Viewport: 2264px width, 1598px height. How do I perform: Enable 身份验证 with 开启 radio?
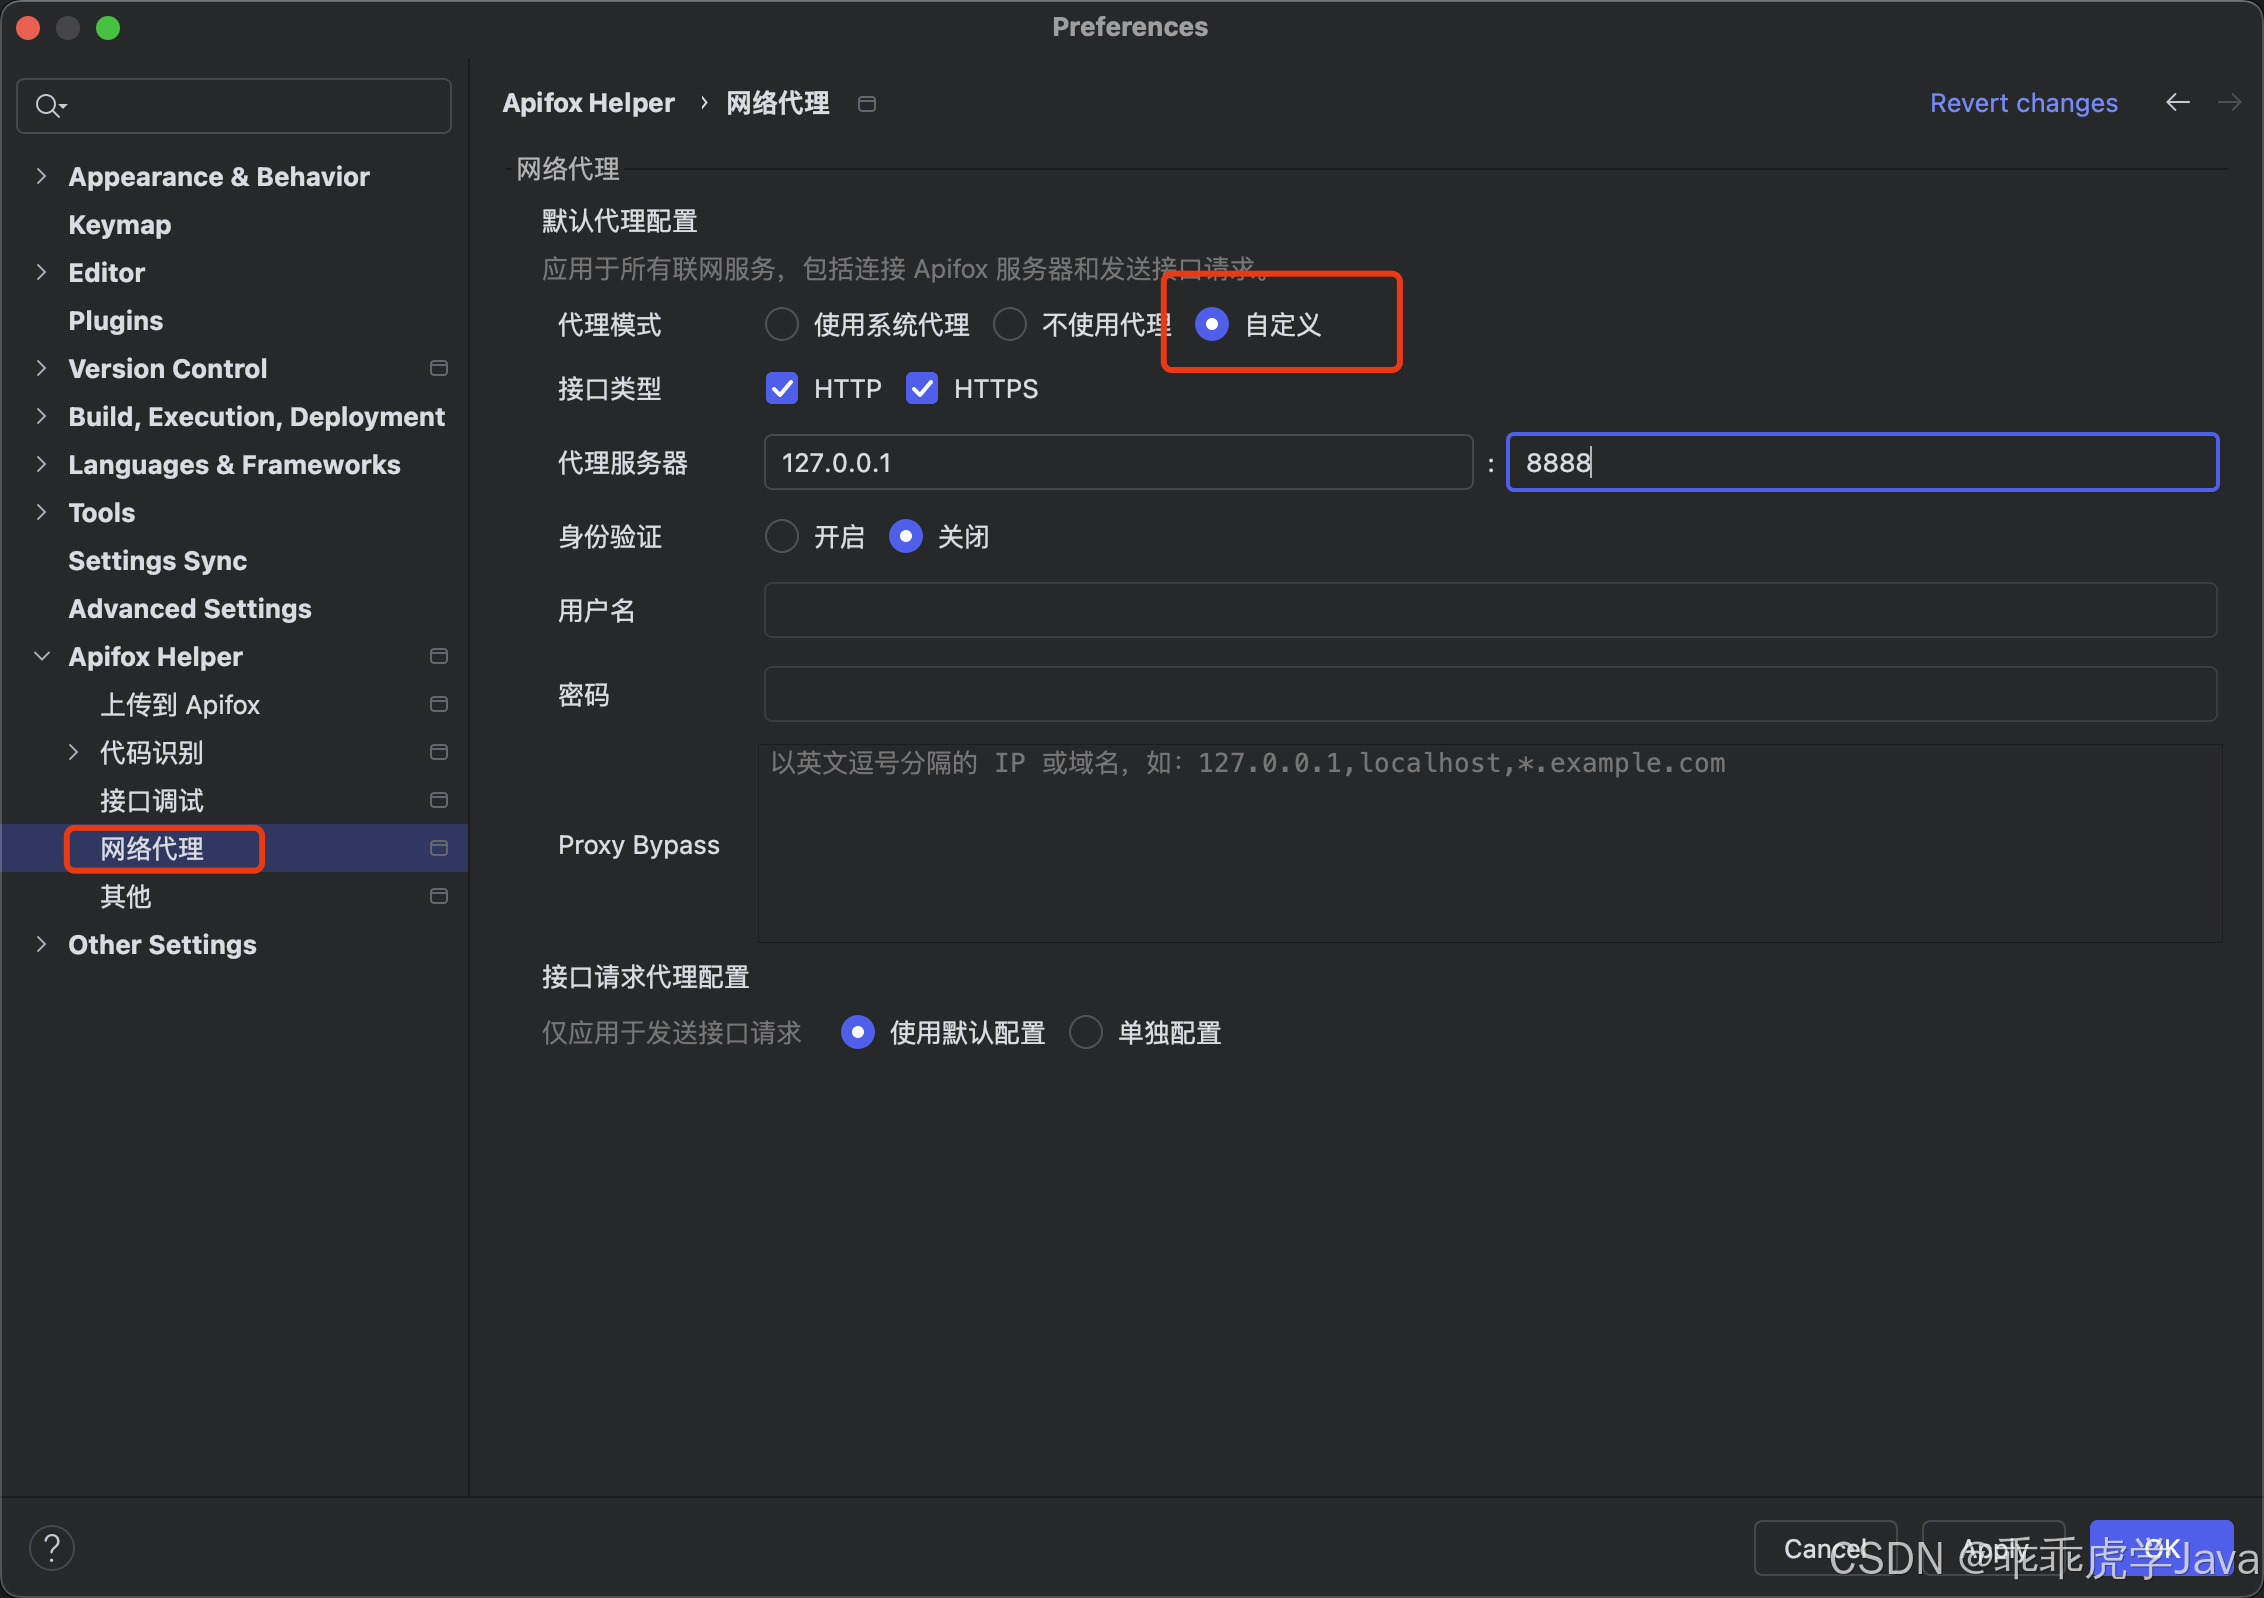782,536
